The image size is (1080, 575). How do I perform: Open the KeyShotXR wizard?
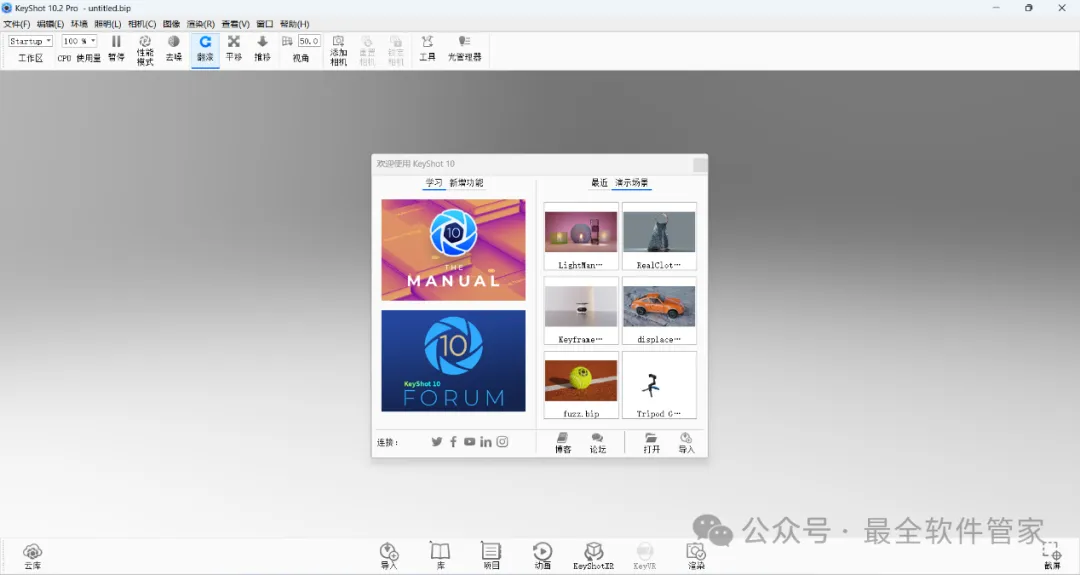593,556
